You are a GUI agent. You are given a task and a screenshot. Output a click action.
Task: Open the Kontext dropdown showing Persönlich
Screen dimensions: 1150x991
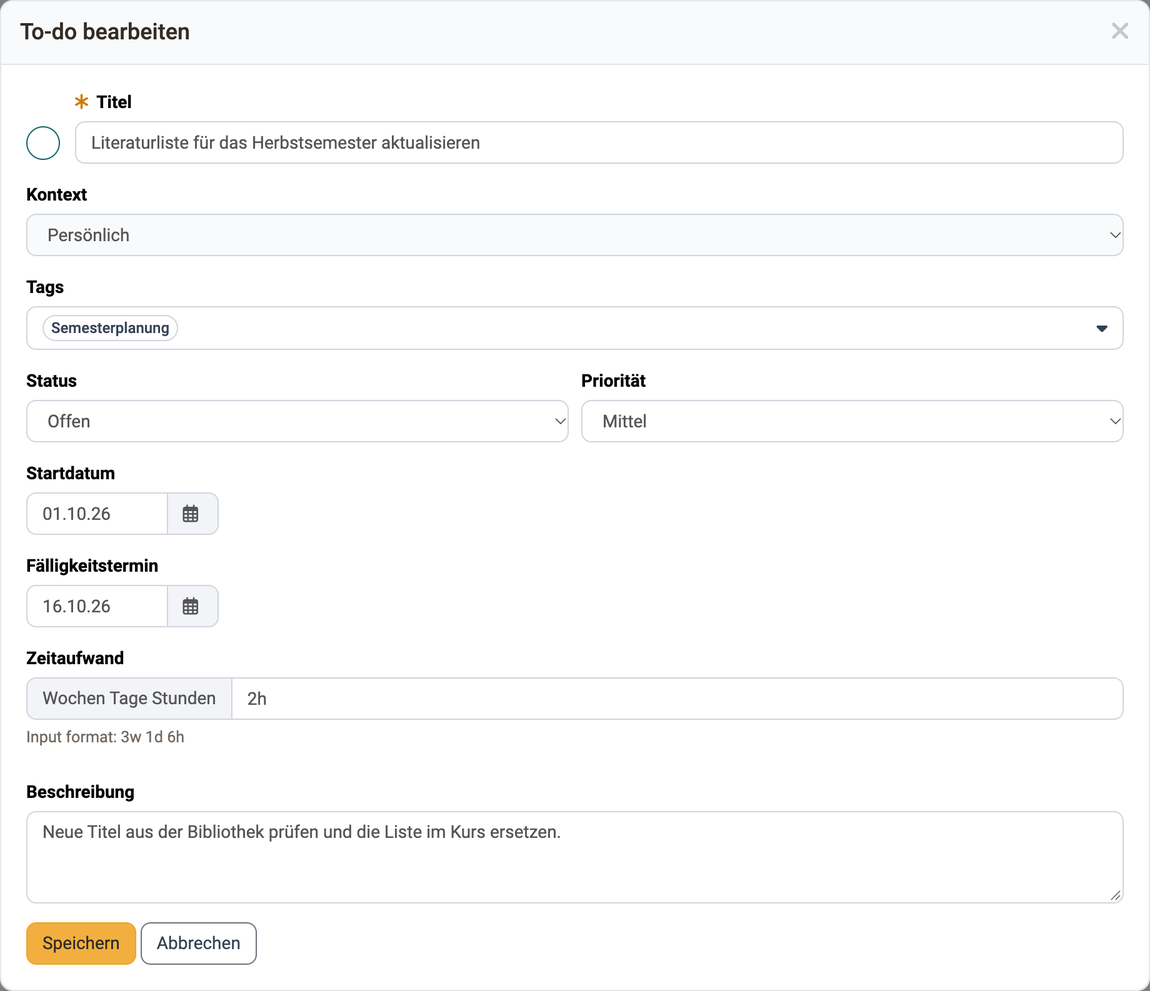click(574, 235)
